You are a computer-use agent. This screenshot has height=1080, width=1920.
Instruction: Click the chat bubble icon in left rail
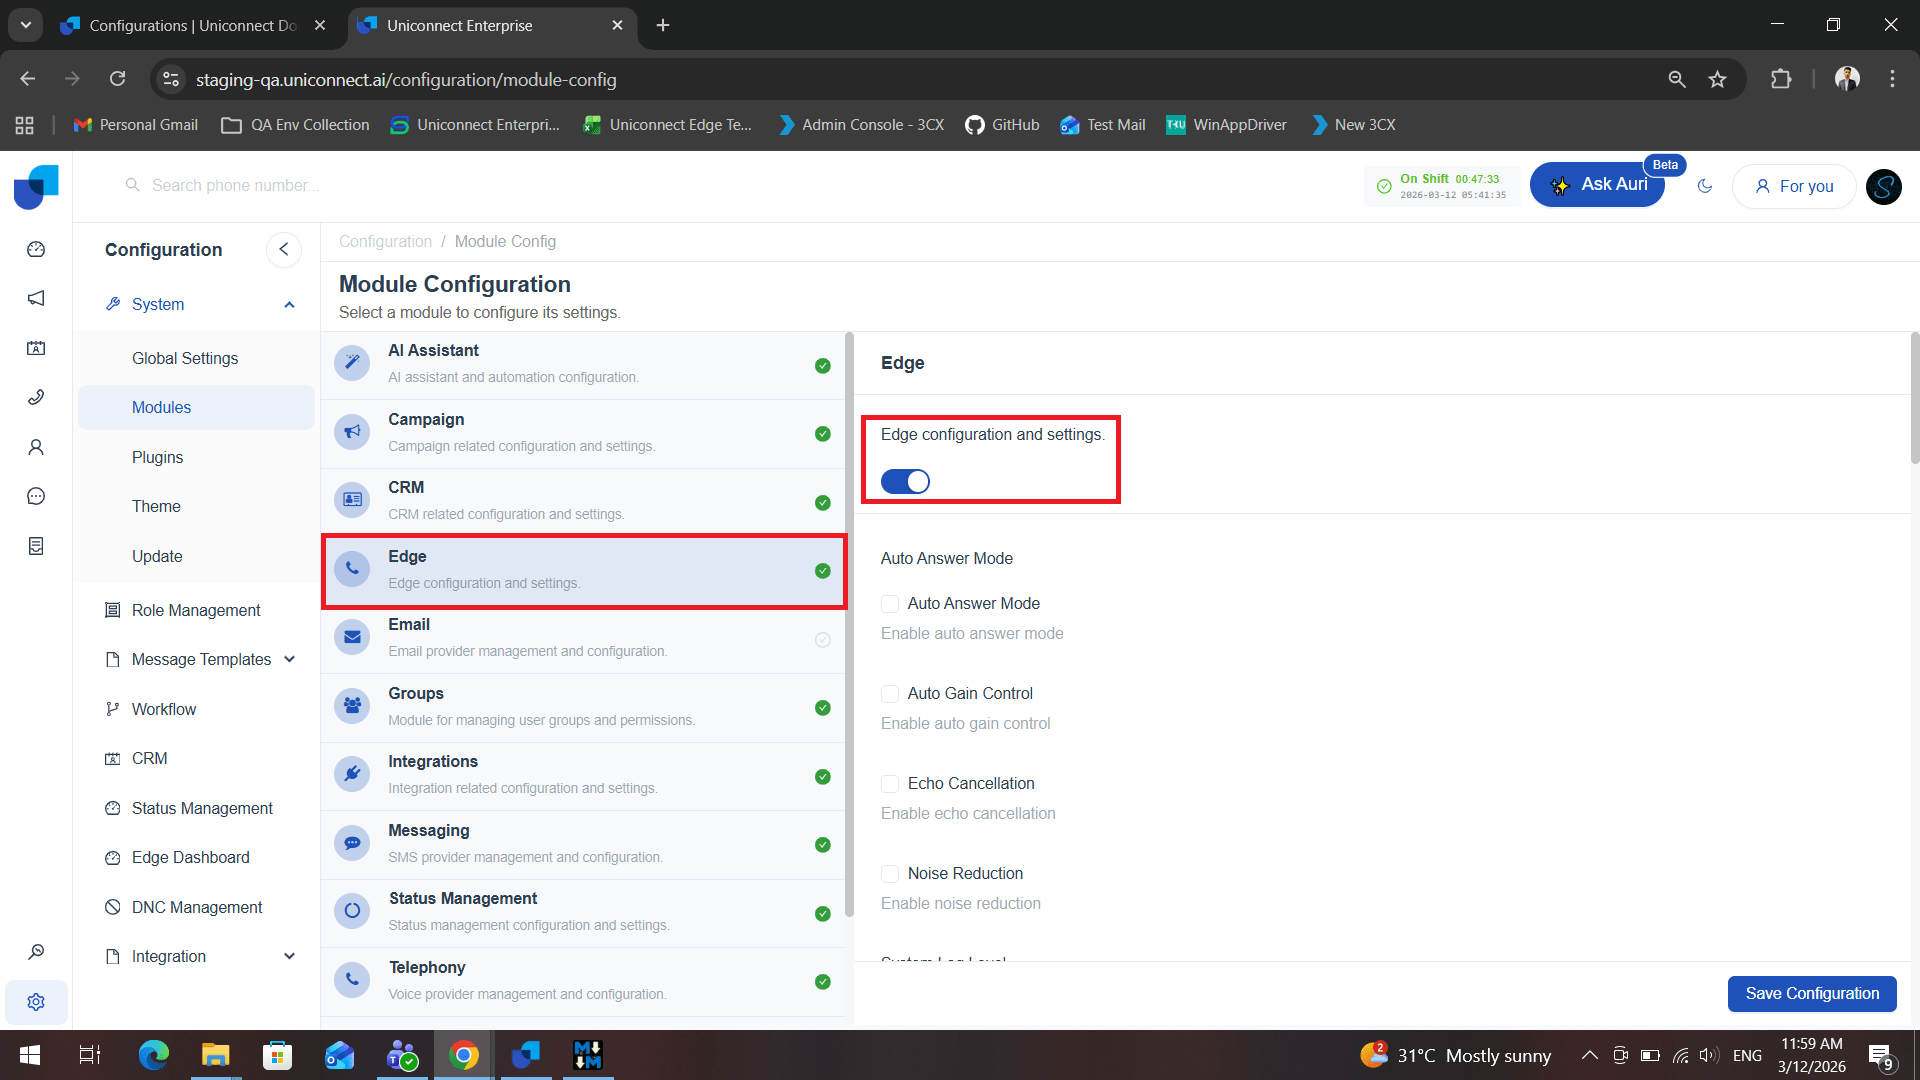coord(36,496)
